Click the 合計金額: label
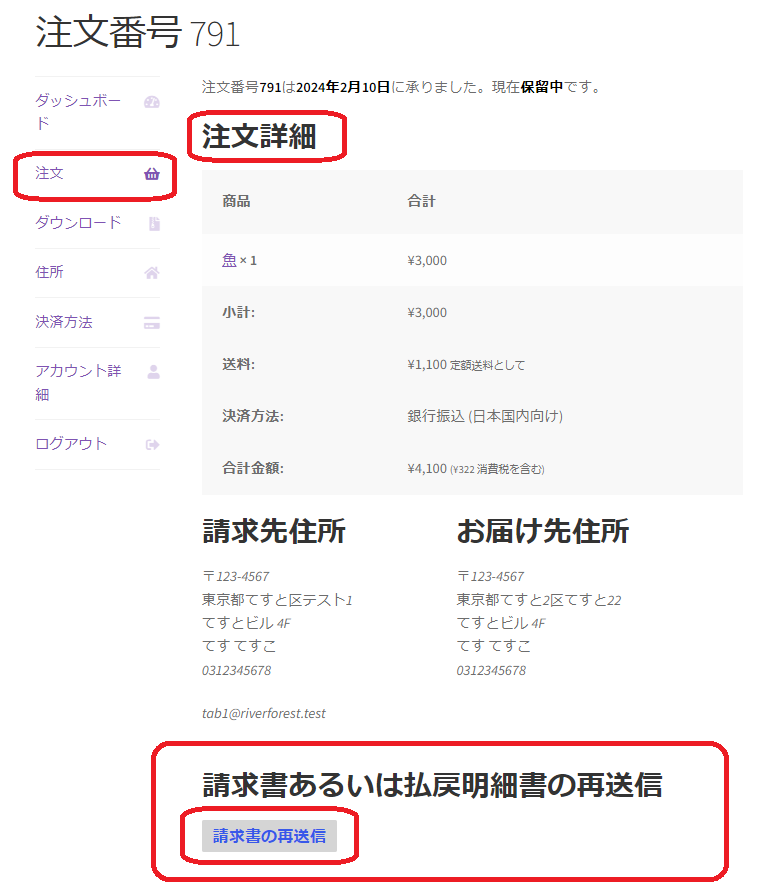 click(x=253, y=468)
